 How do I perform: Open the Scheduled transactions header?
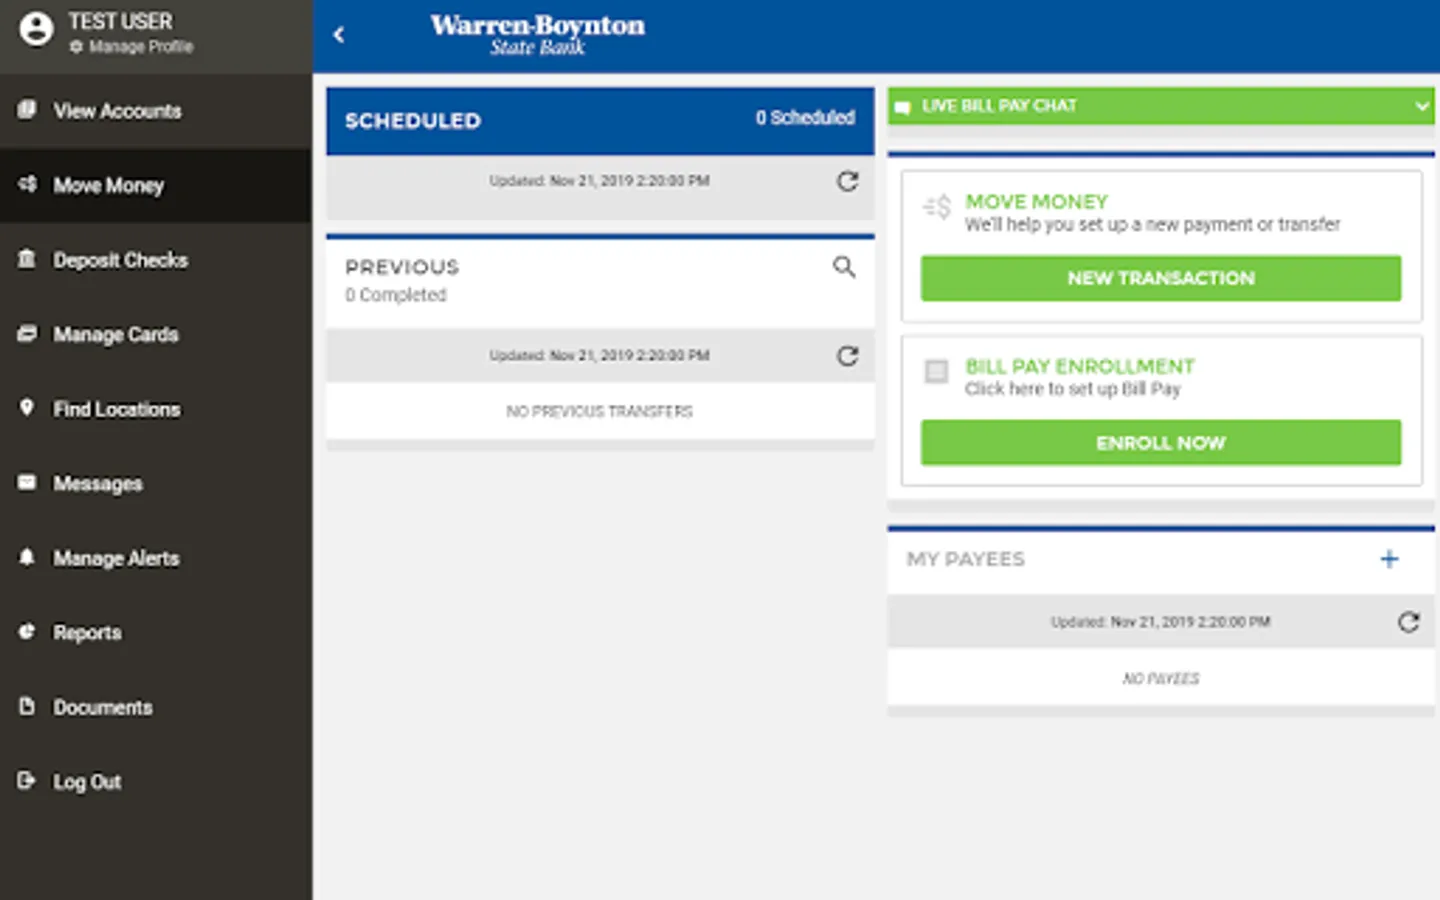(600, 120)
